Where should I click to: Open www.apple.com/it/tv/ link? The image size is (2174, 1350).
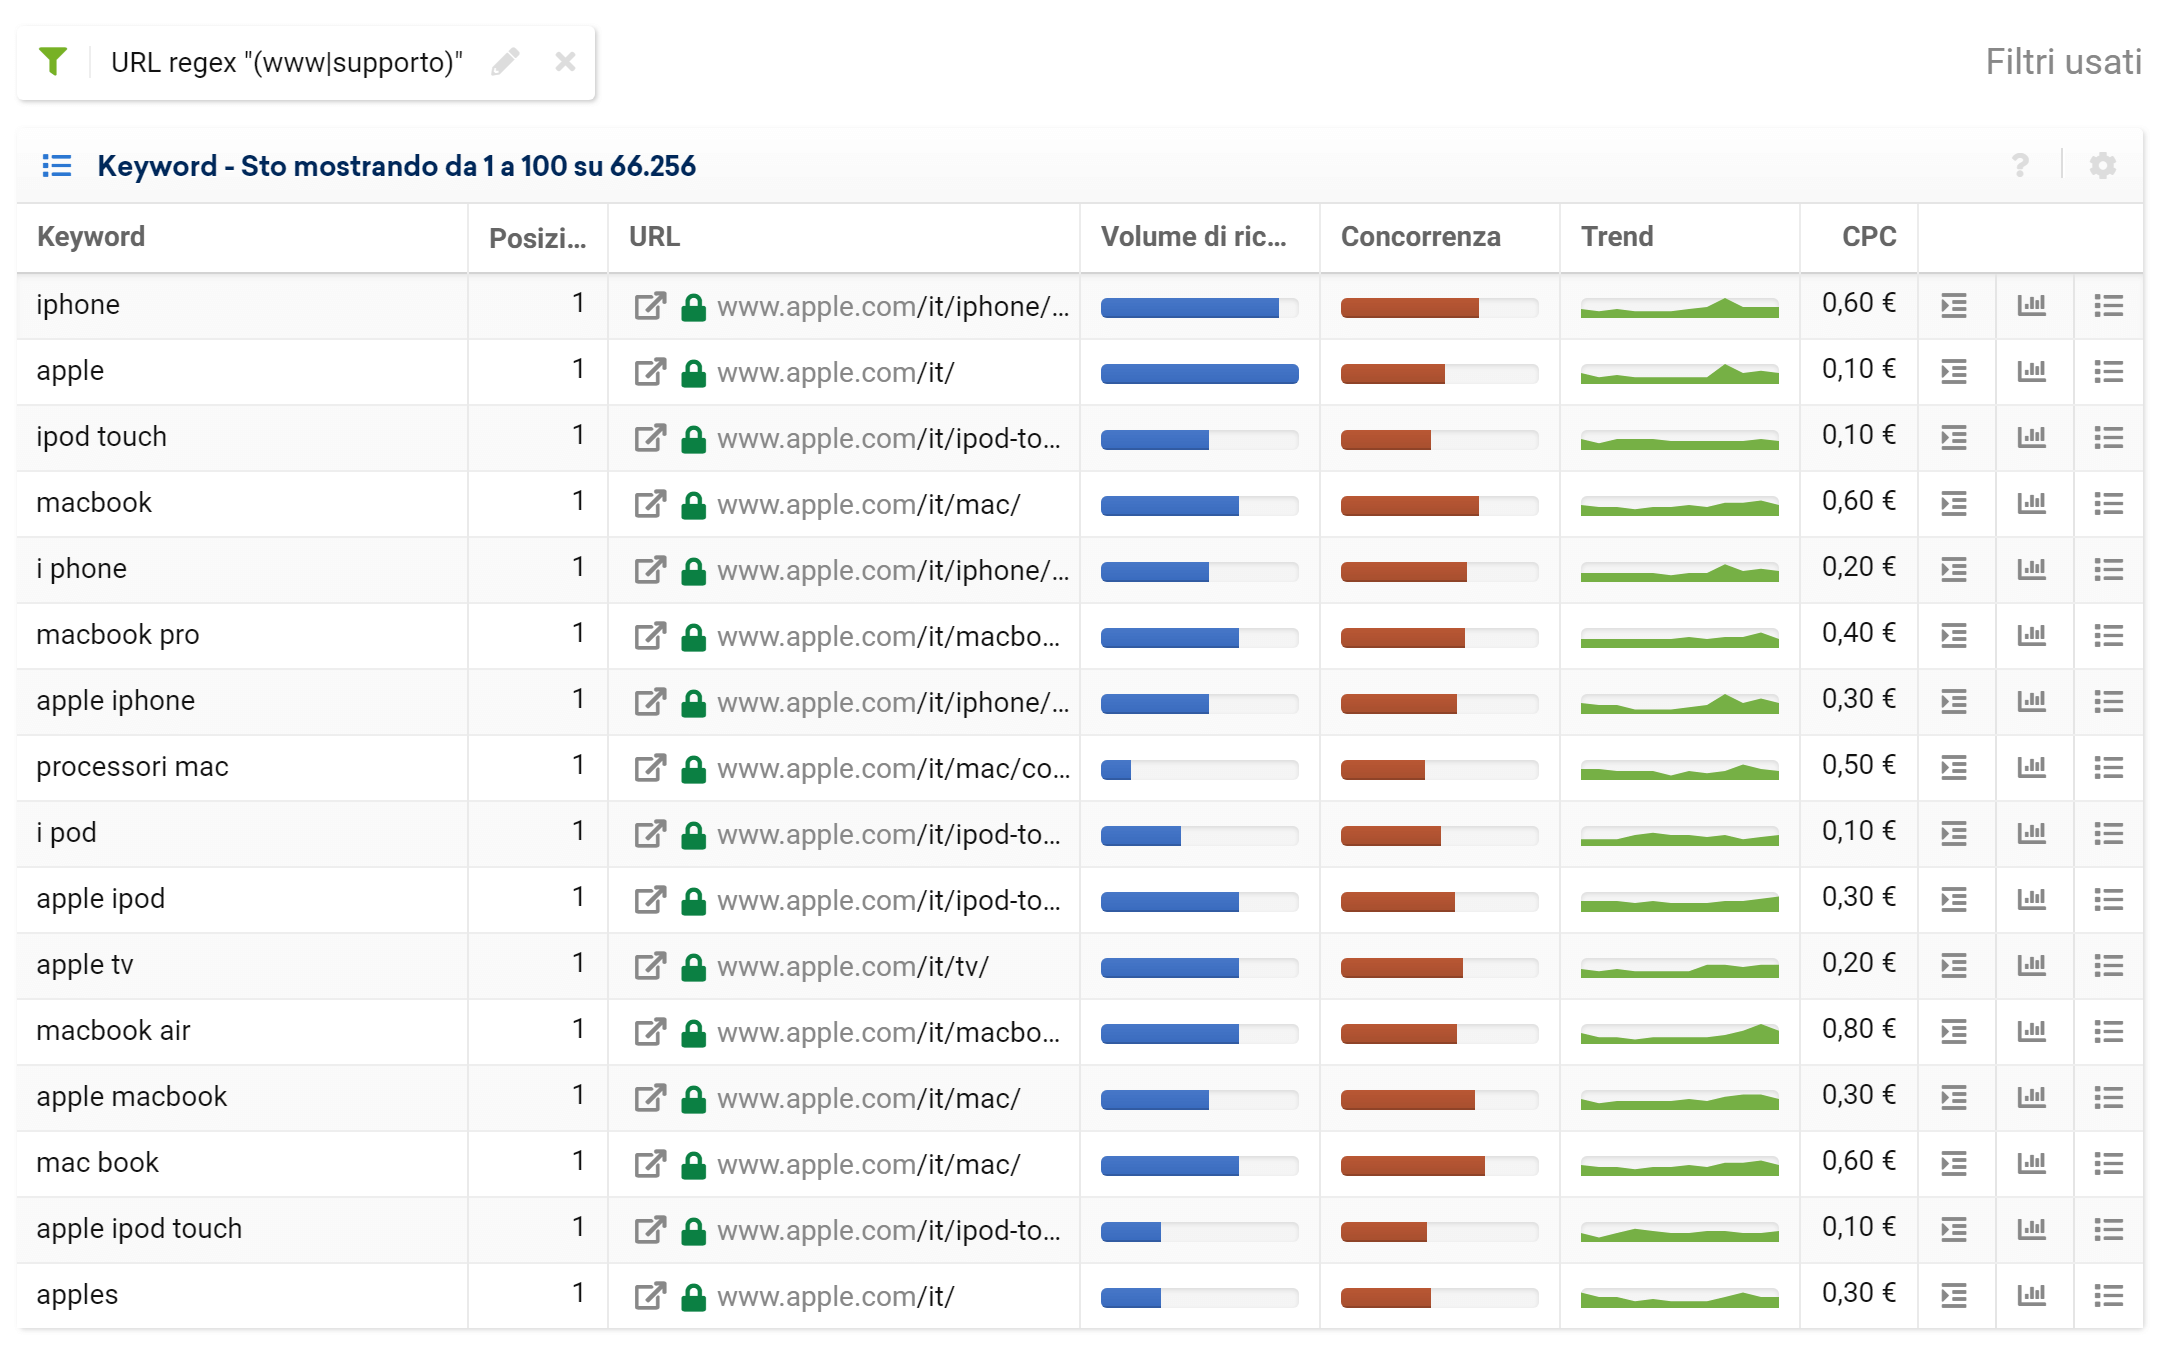coord(853,966)
